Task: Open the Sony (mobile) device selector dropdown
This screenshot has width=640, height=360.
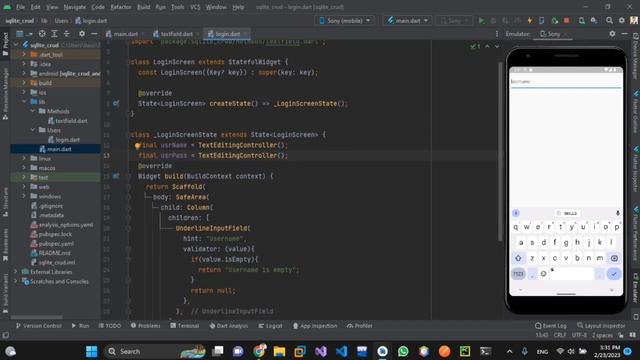Action: click(344, 20)
